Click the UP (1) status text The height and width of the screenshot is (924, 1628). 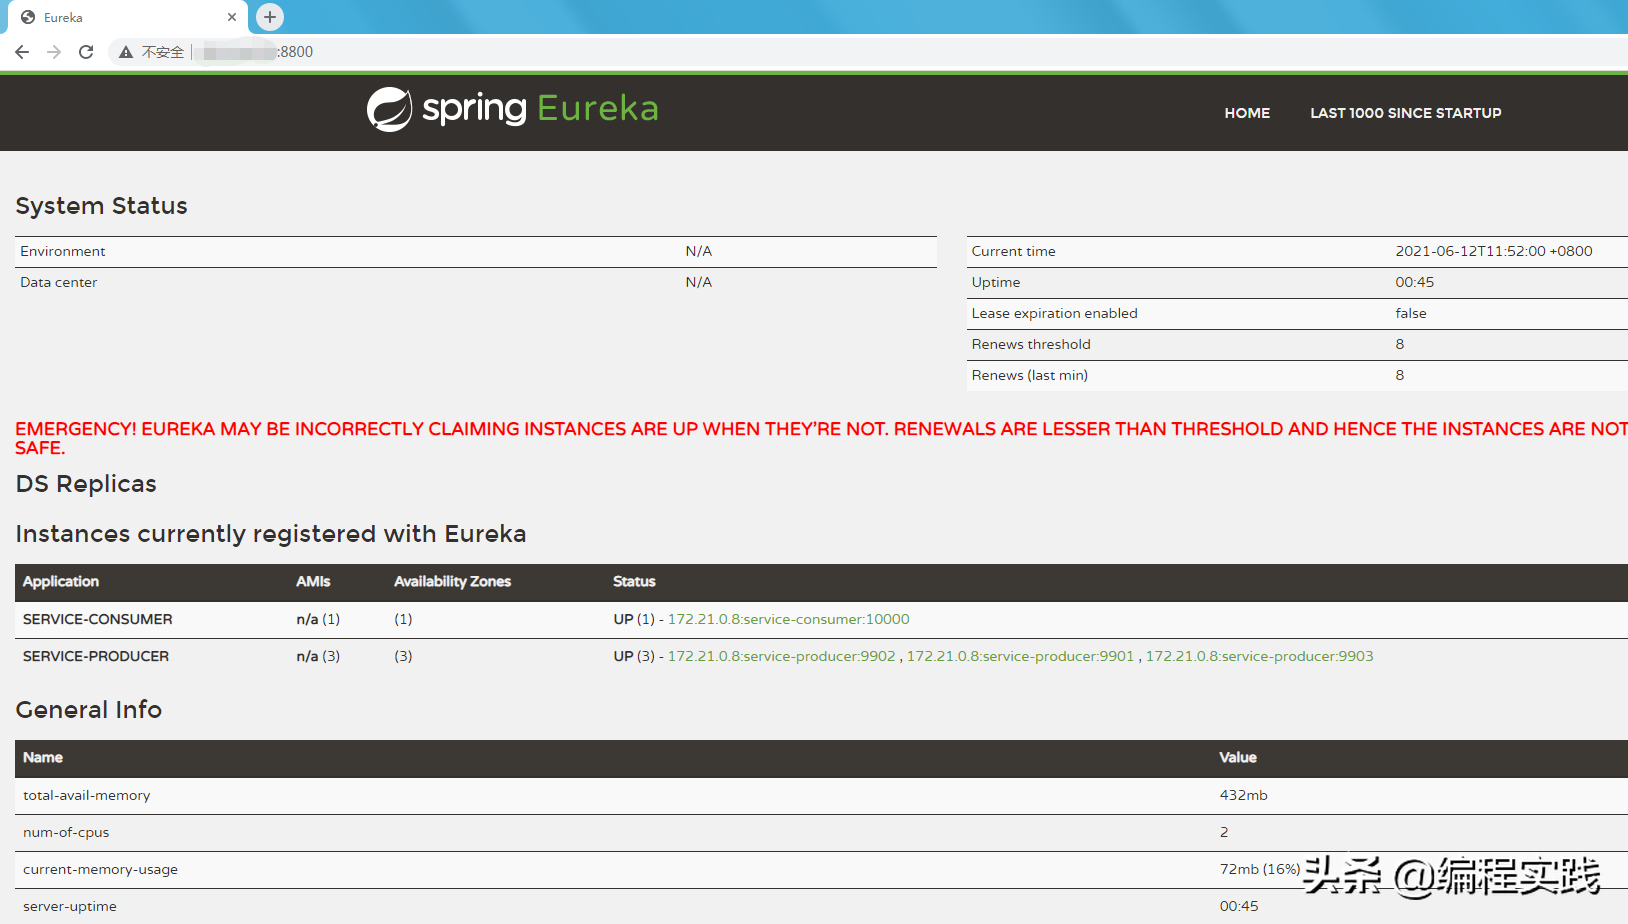coord(634,619)
